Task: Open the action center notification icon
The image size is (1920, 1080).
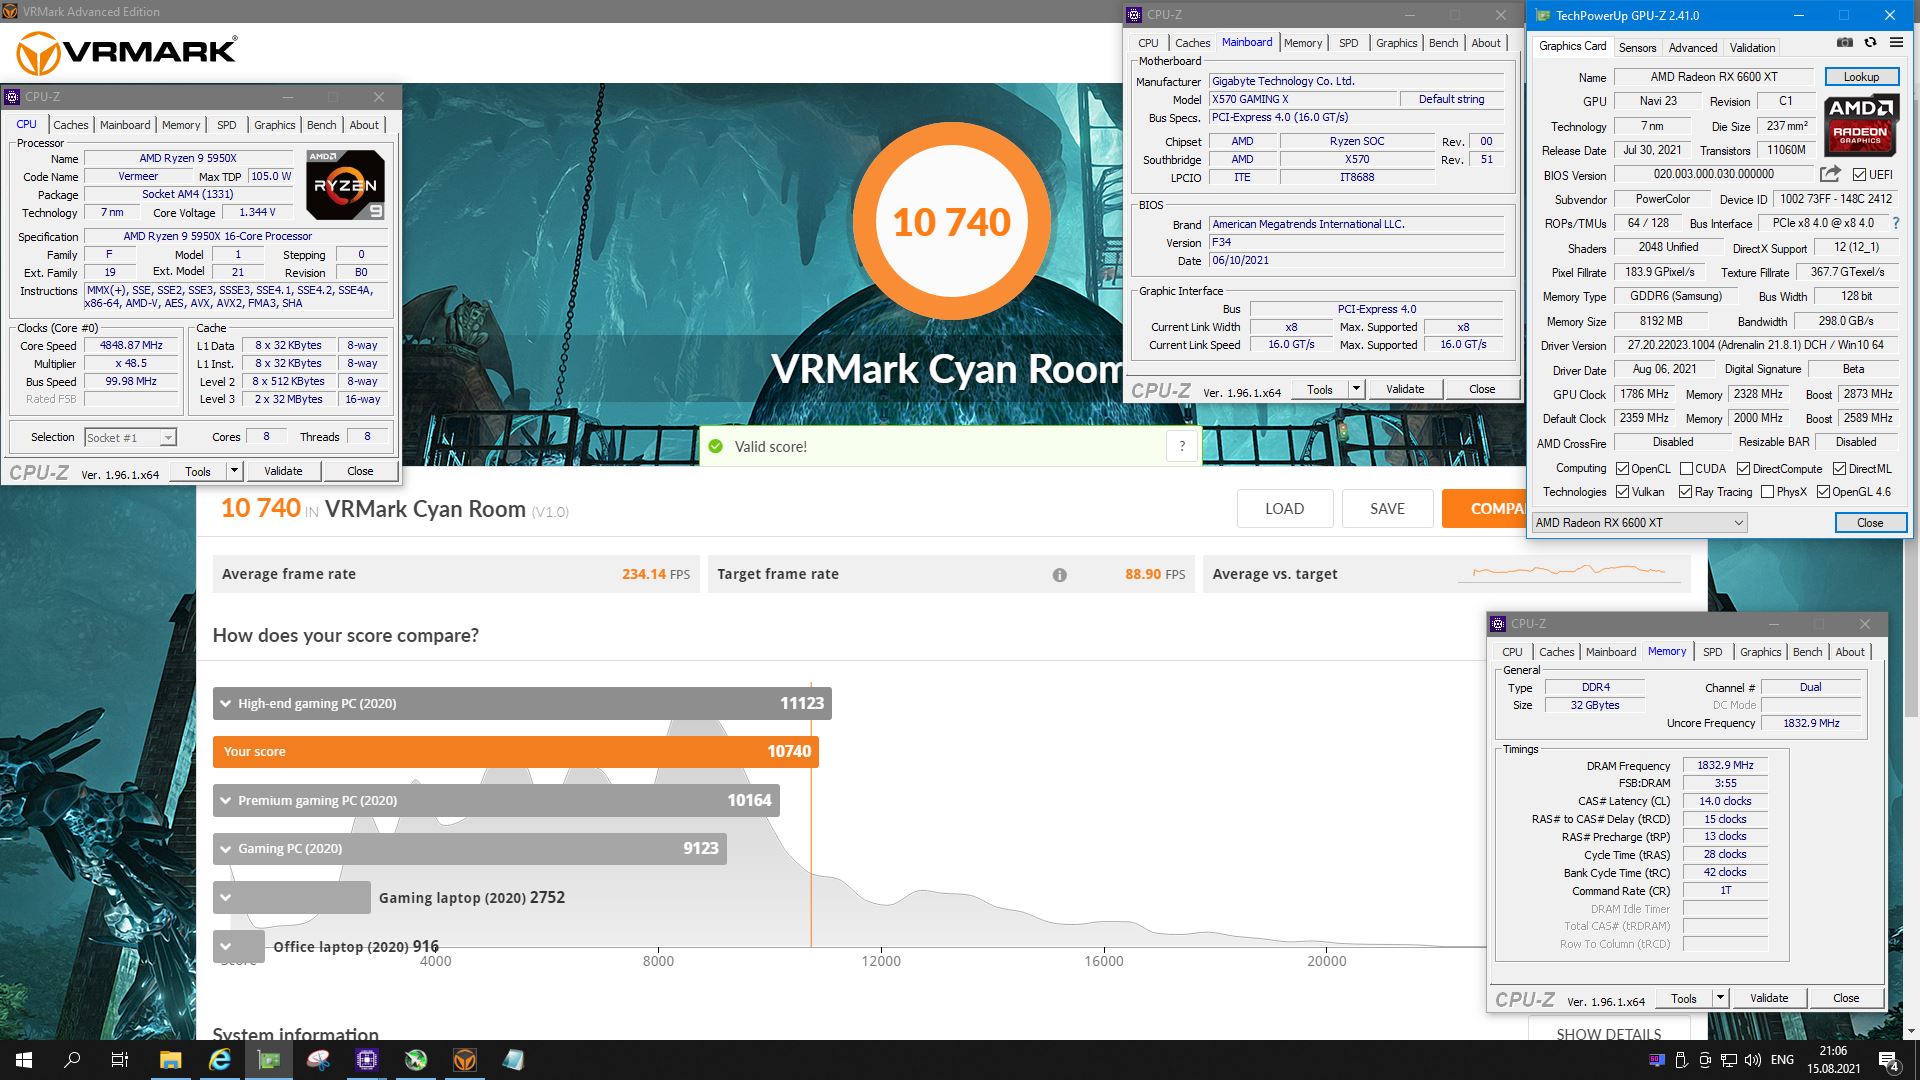Action: (x=1889, y=1060)
